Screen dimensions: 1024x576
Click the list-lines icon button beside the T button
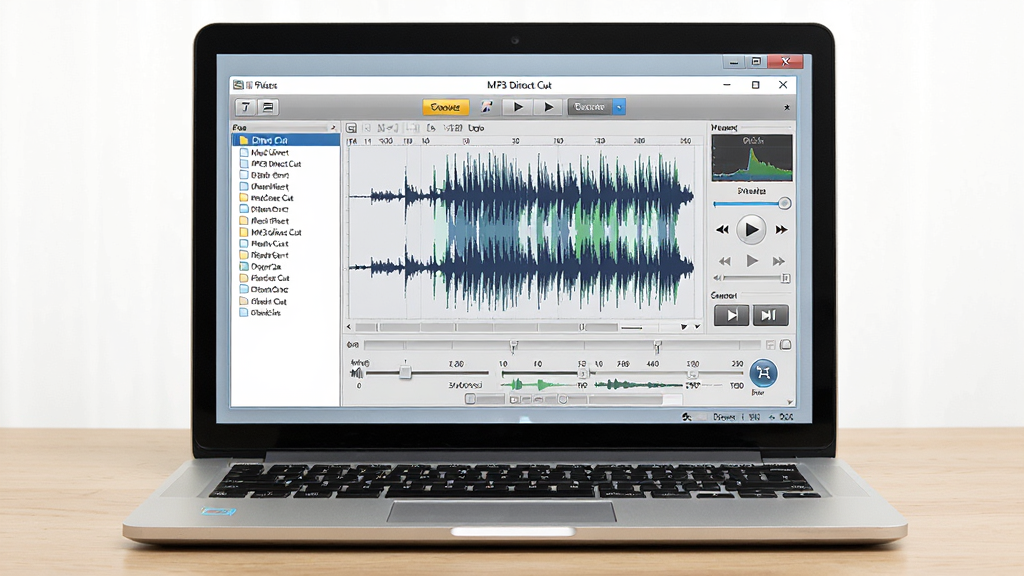(268, 107)
